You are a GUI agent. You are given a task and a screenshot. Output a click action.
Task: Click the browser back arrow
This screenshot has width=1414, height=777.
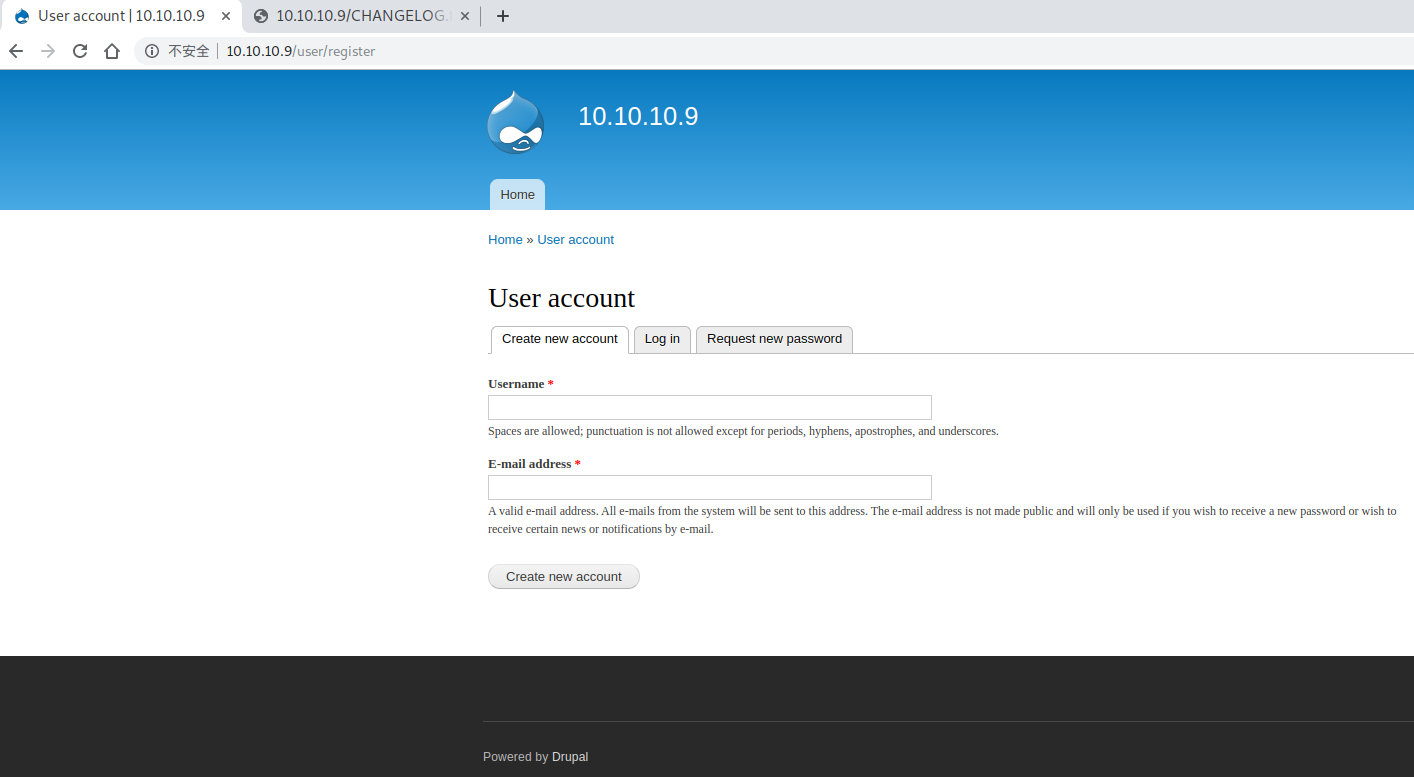click(16, 51)
